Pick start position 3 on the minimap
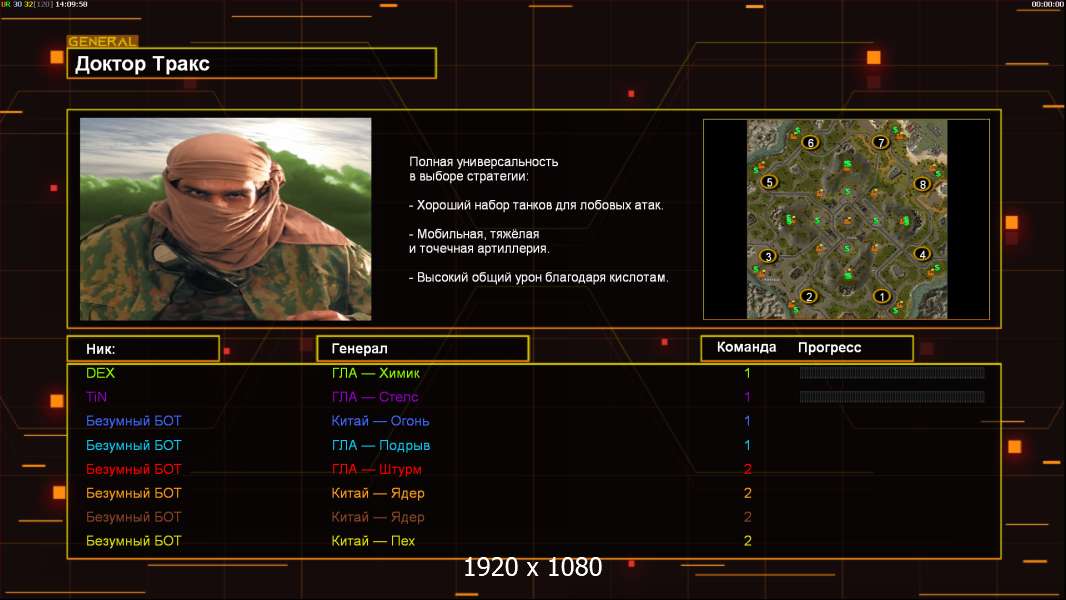Image resolution: width=1066 pixels, height=600 pixels. (x=768, y=256)
